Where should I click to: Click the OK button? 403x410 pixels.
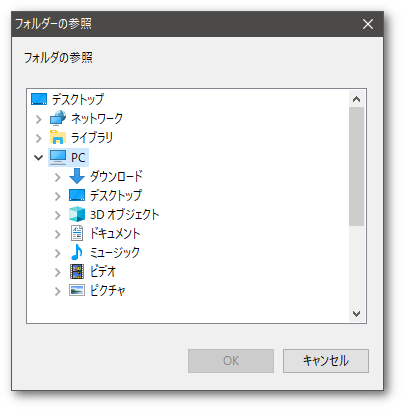coord(231,361)
